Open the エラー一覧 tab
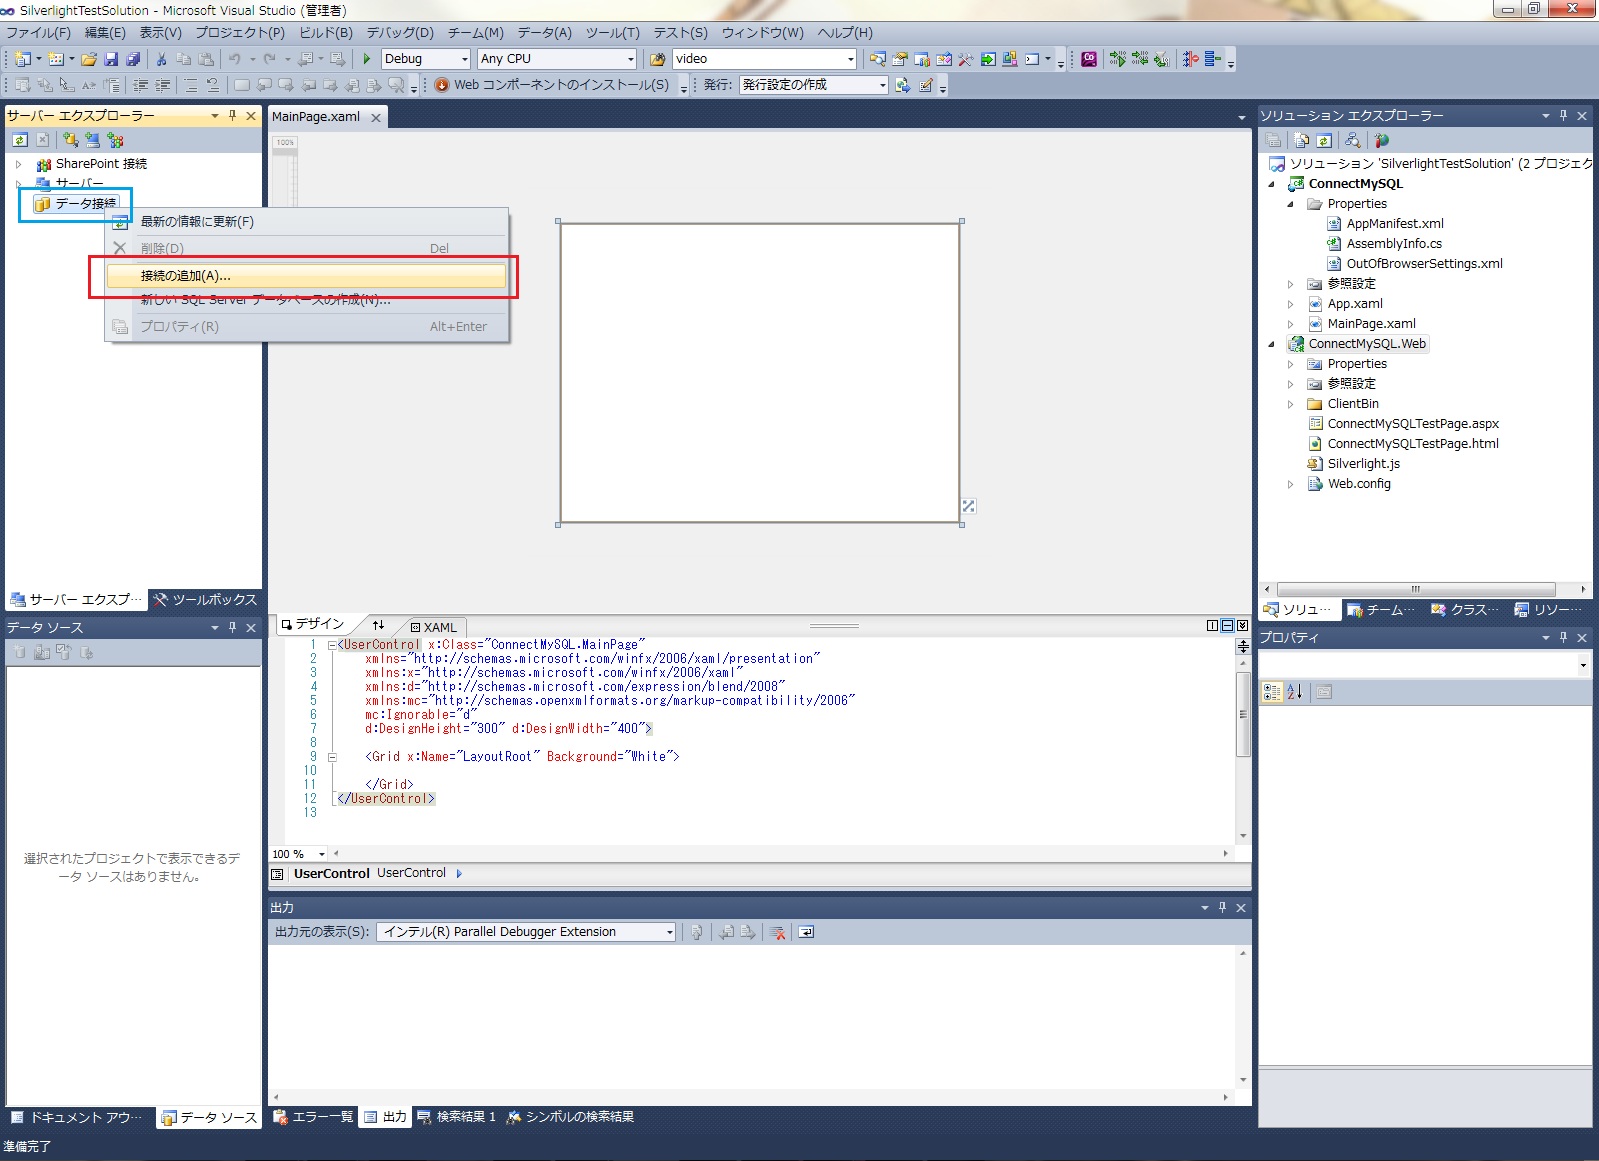This screenshot has height=1161, width=1599. click(313, 1117)
